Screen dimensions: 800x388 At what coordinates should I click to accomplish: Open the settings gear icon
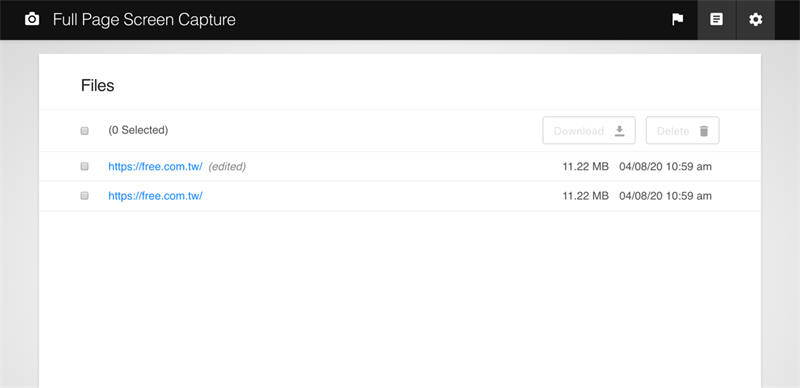755,19
